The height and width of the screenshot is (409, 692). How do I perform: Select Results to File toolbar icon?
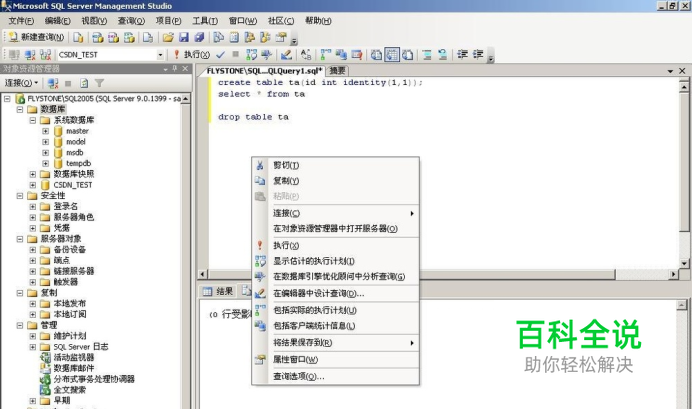tap(408, 54)
